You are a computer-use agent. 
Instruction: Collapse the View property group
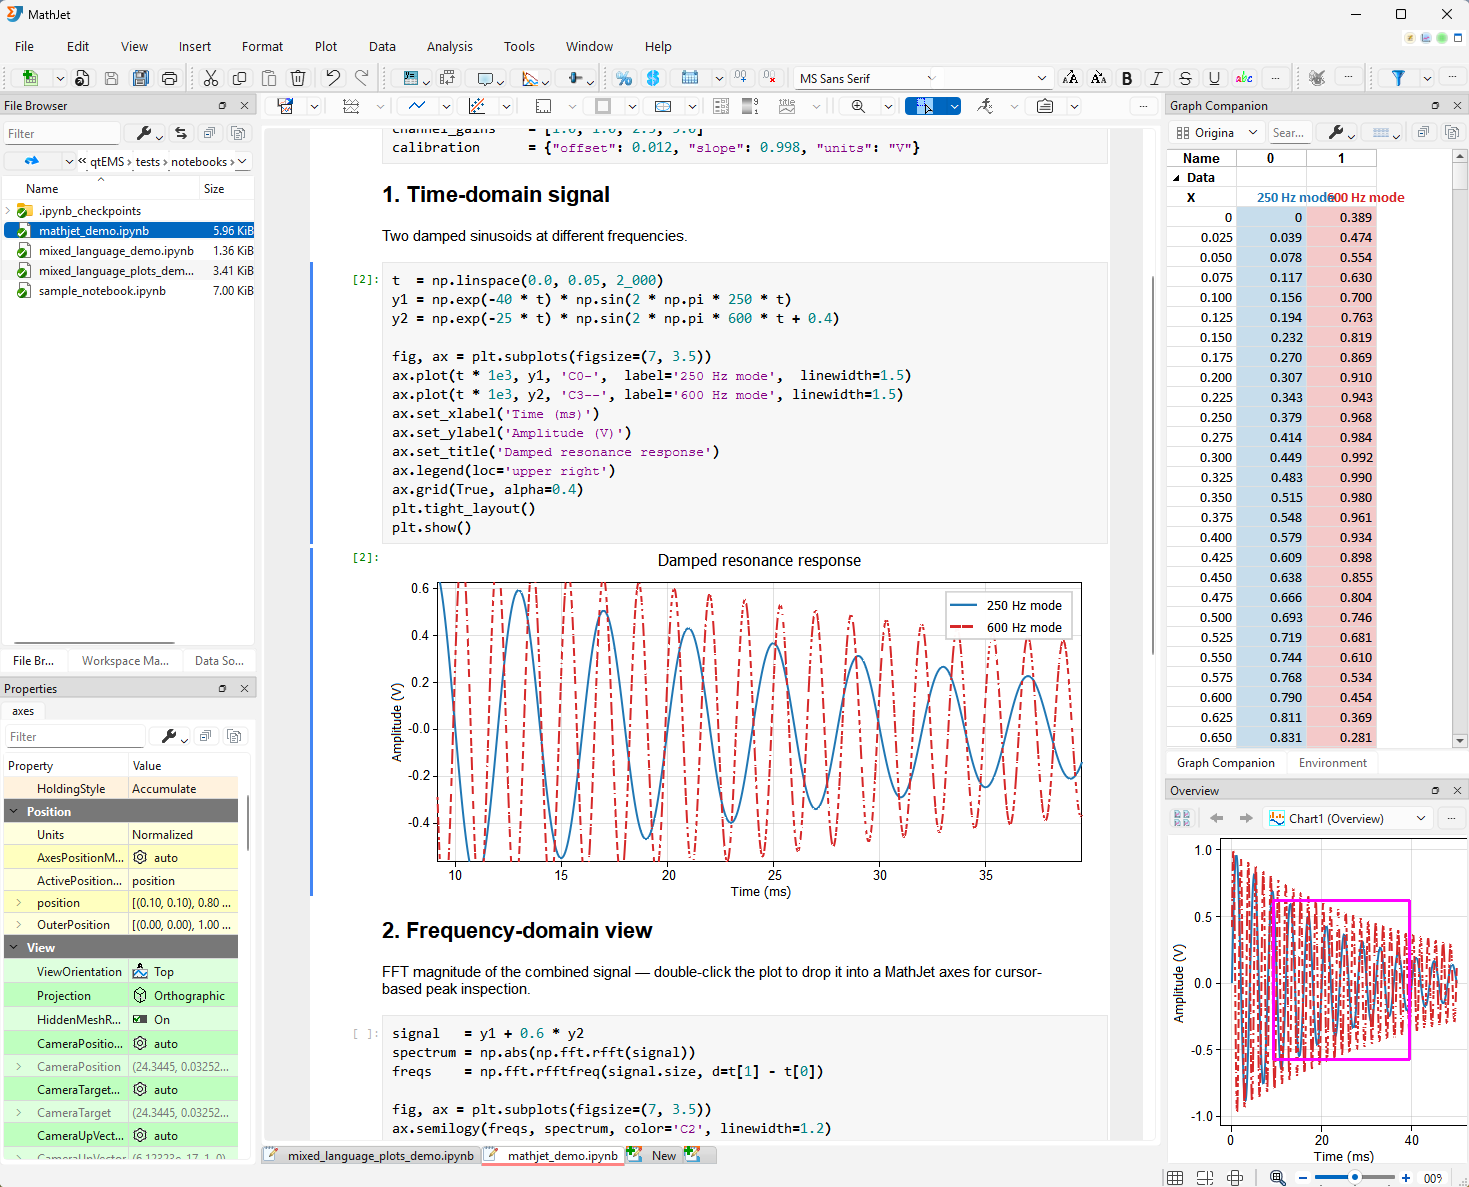point(14,947)
